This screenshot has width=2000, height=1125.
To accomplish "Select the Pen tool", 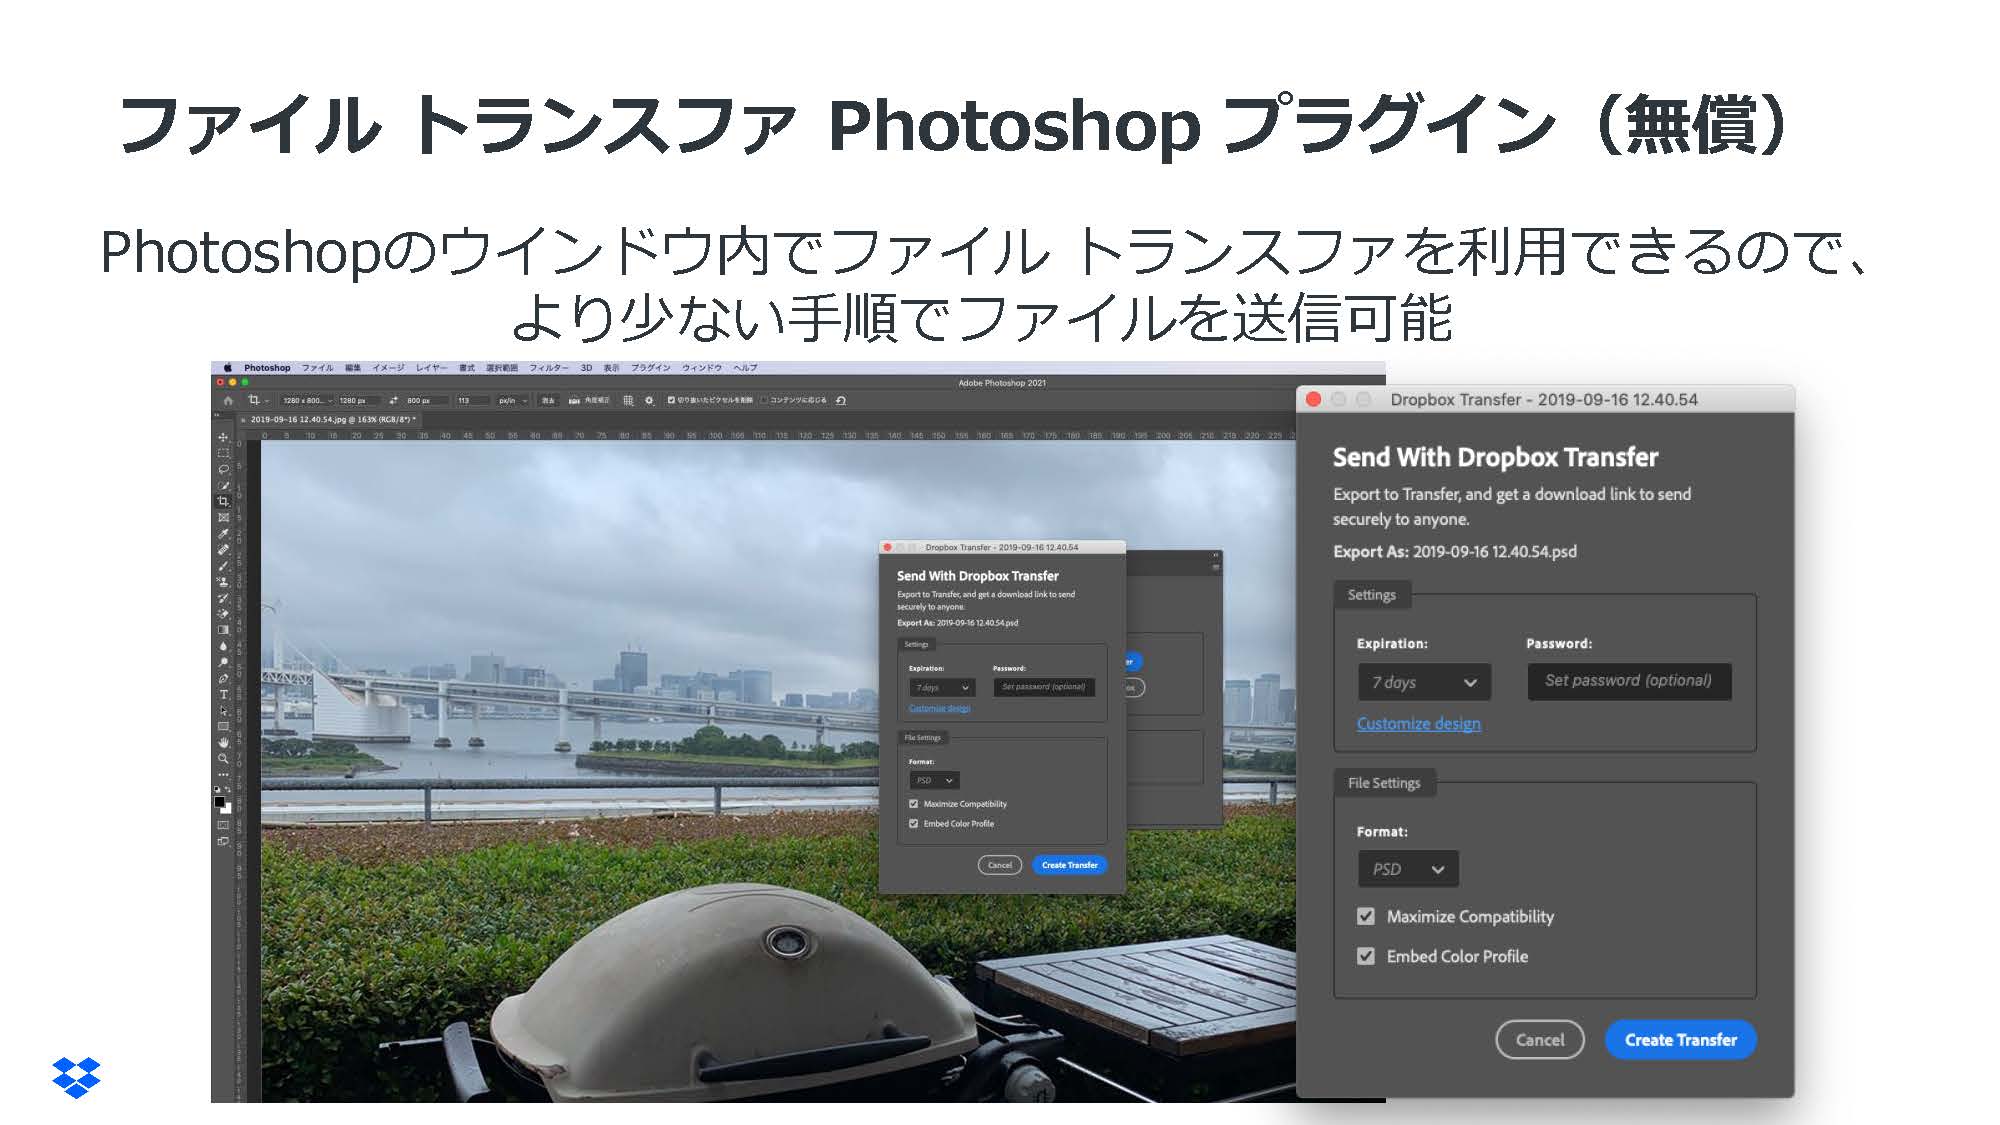I will 223,678.
